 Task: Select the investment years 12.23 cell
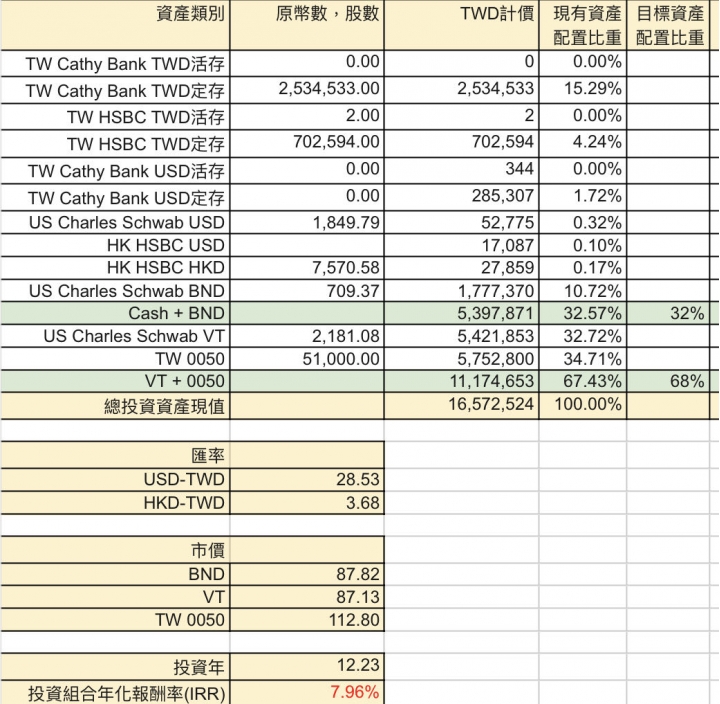click(x=307, y=666)
